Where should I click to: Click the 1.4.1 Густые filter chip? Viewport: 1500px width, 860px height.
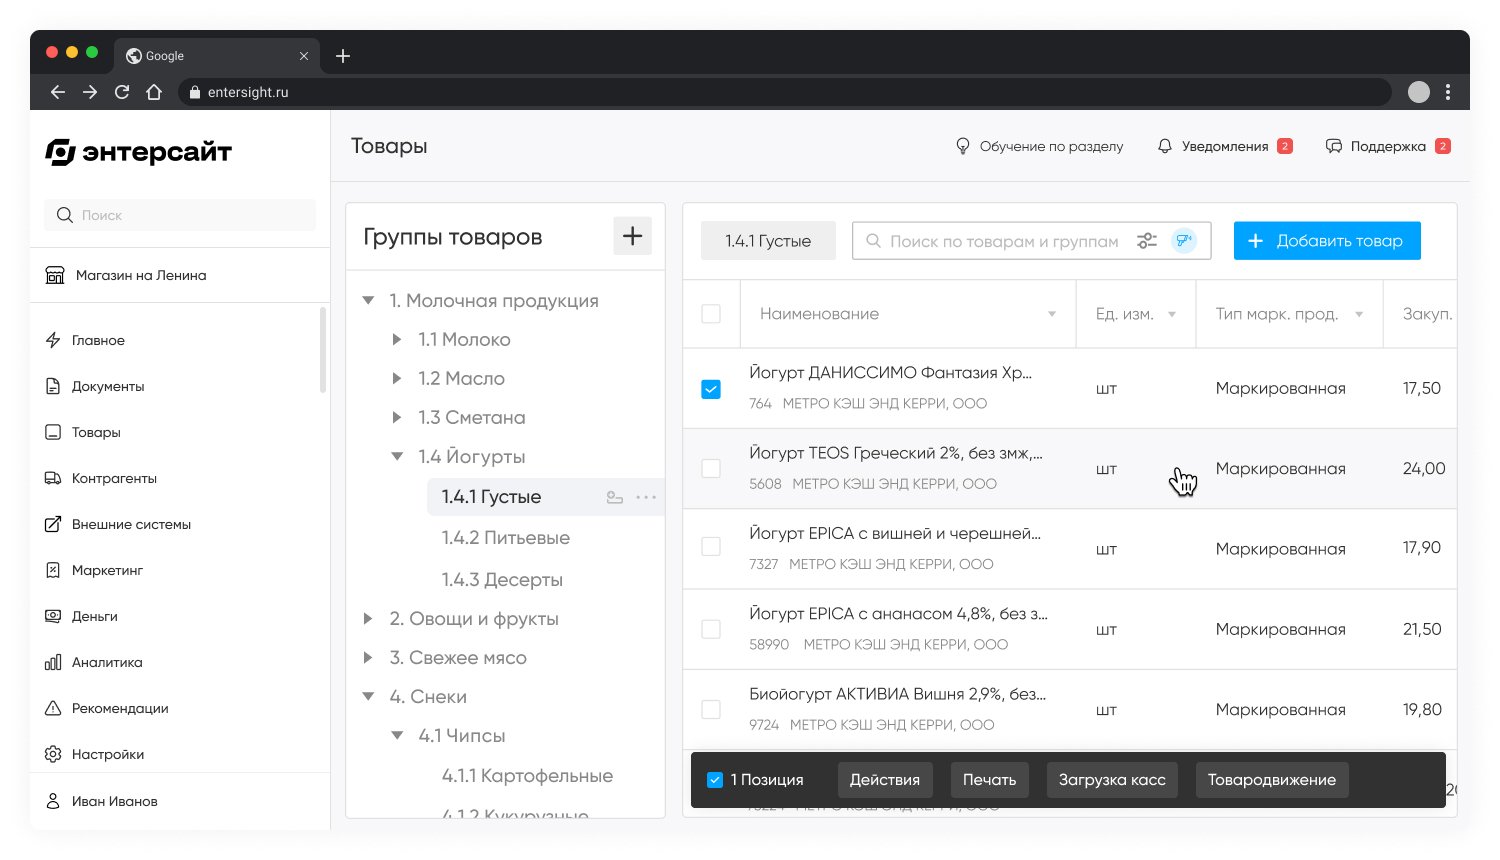768,241
